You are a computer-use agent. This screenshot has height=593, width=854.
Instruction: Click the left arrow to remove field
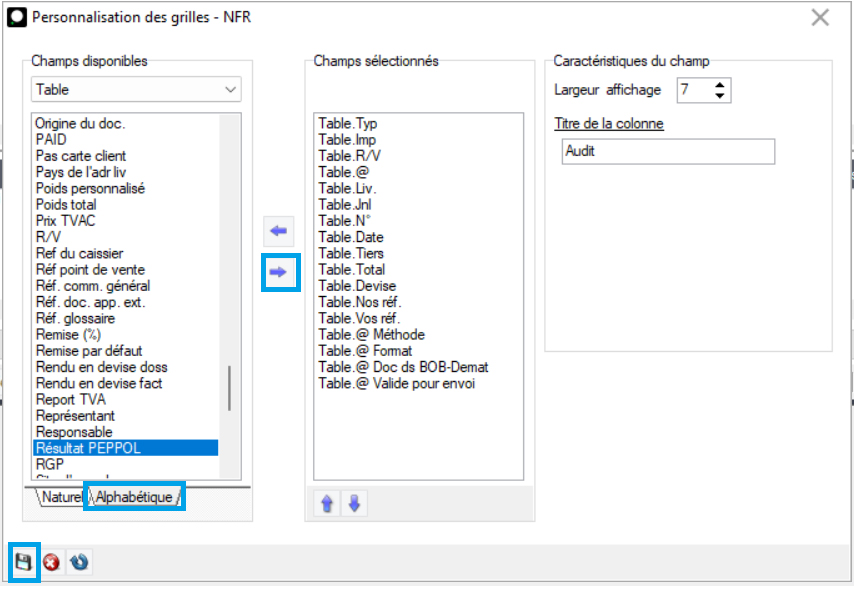278,231
